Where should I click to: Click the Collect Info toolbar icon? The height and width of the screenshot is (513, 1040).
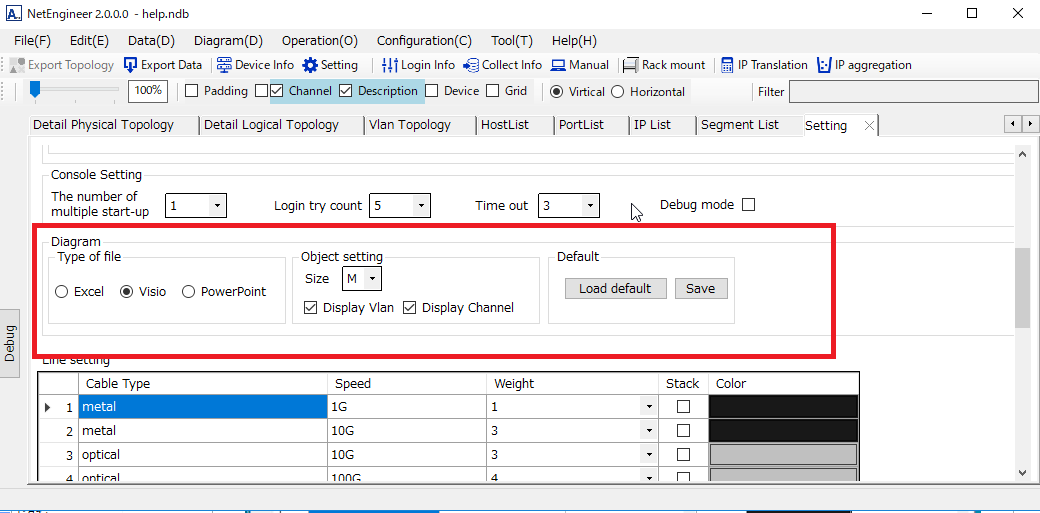(x=471, y=65)
